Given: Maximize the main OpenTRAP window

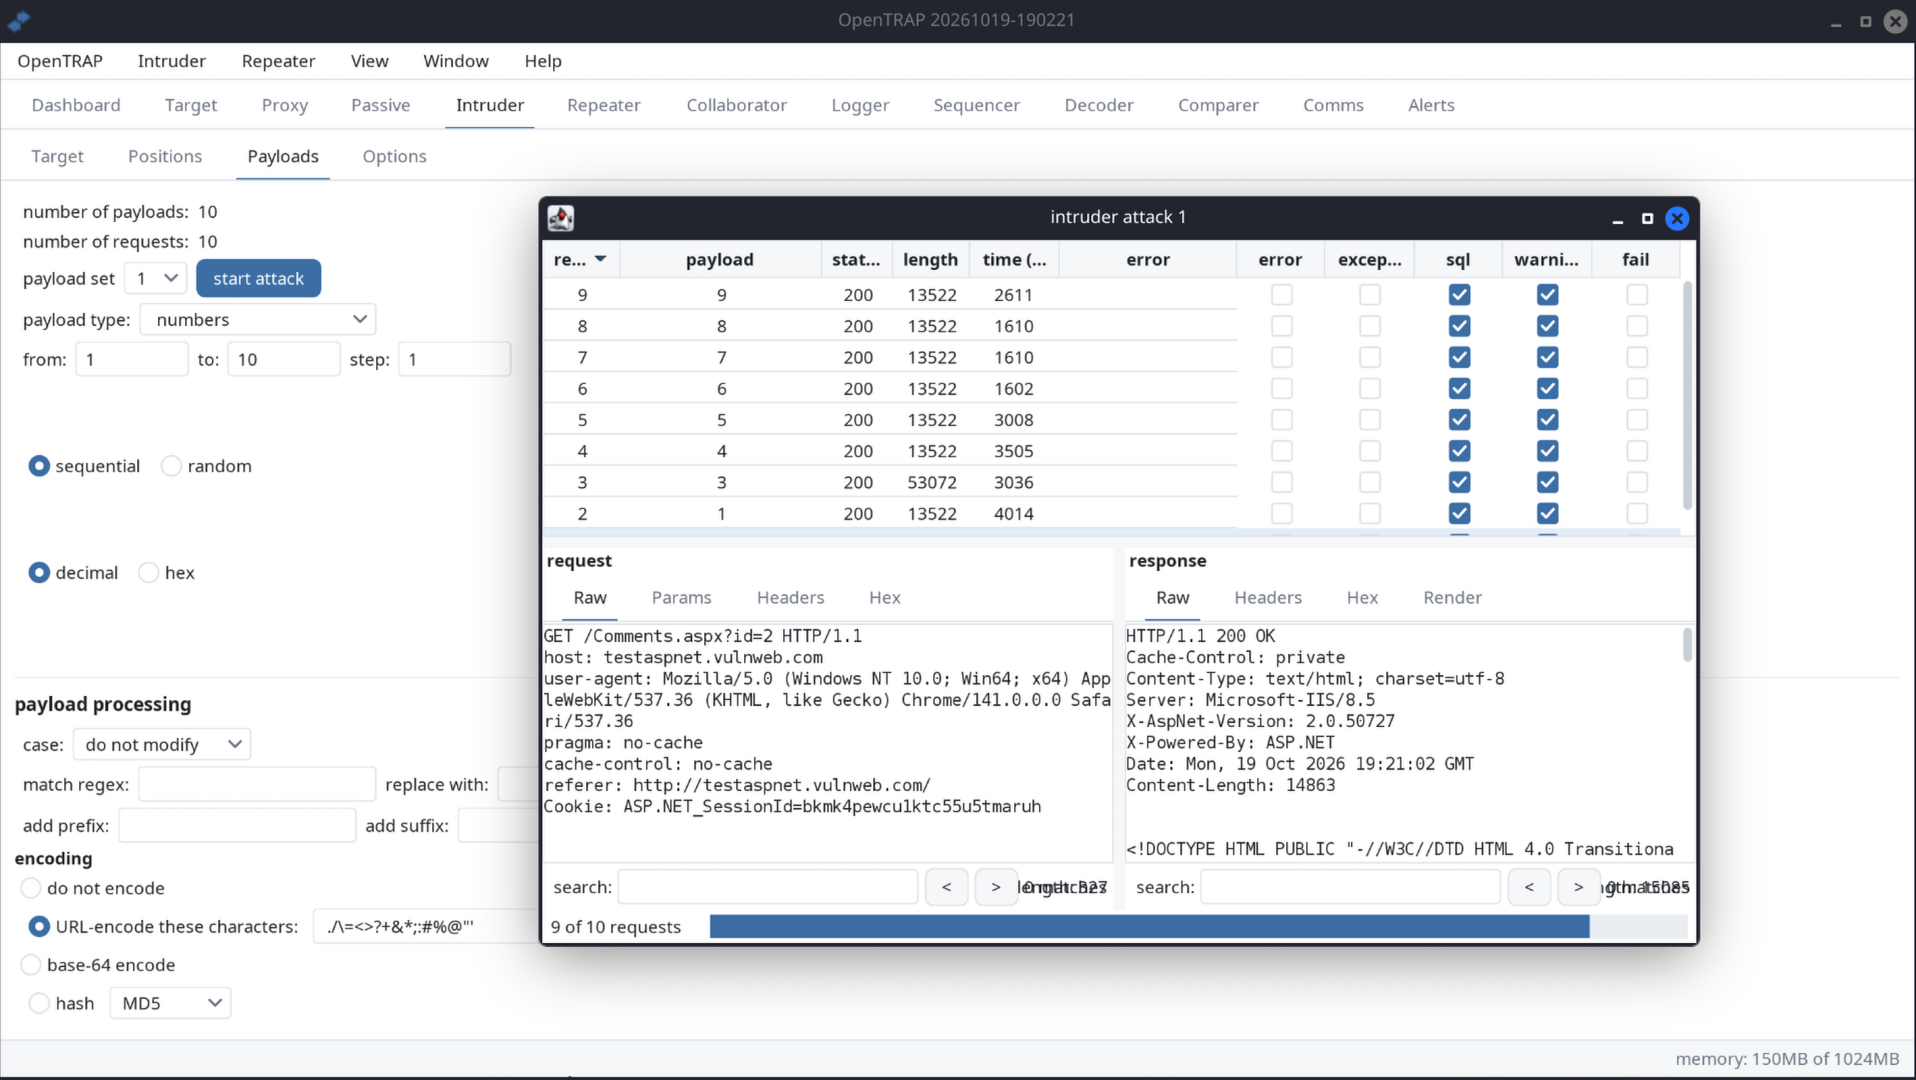Looking at the screenshot, I should pyautogui.click(x=1865, y=21).
